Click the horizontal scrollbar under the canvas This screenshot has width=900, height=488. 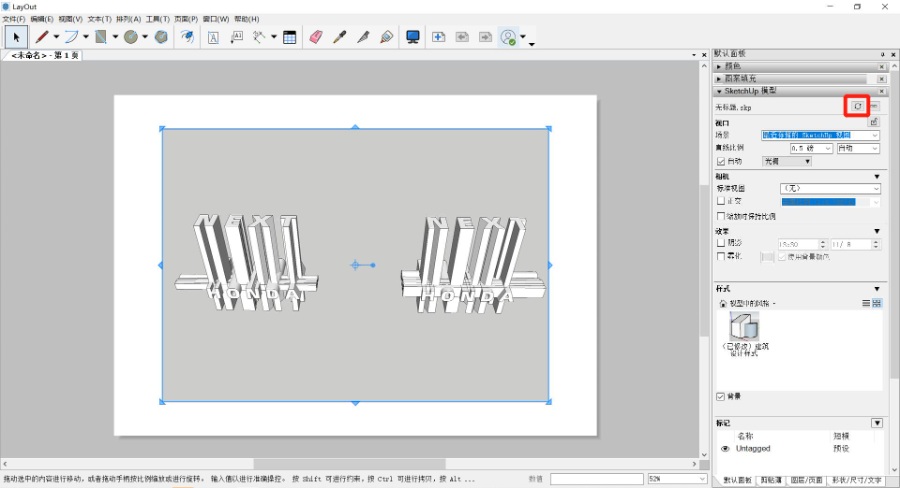(x=349, y=463)
